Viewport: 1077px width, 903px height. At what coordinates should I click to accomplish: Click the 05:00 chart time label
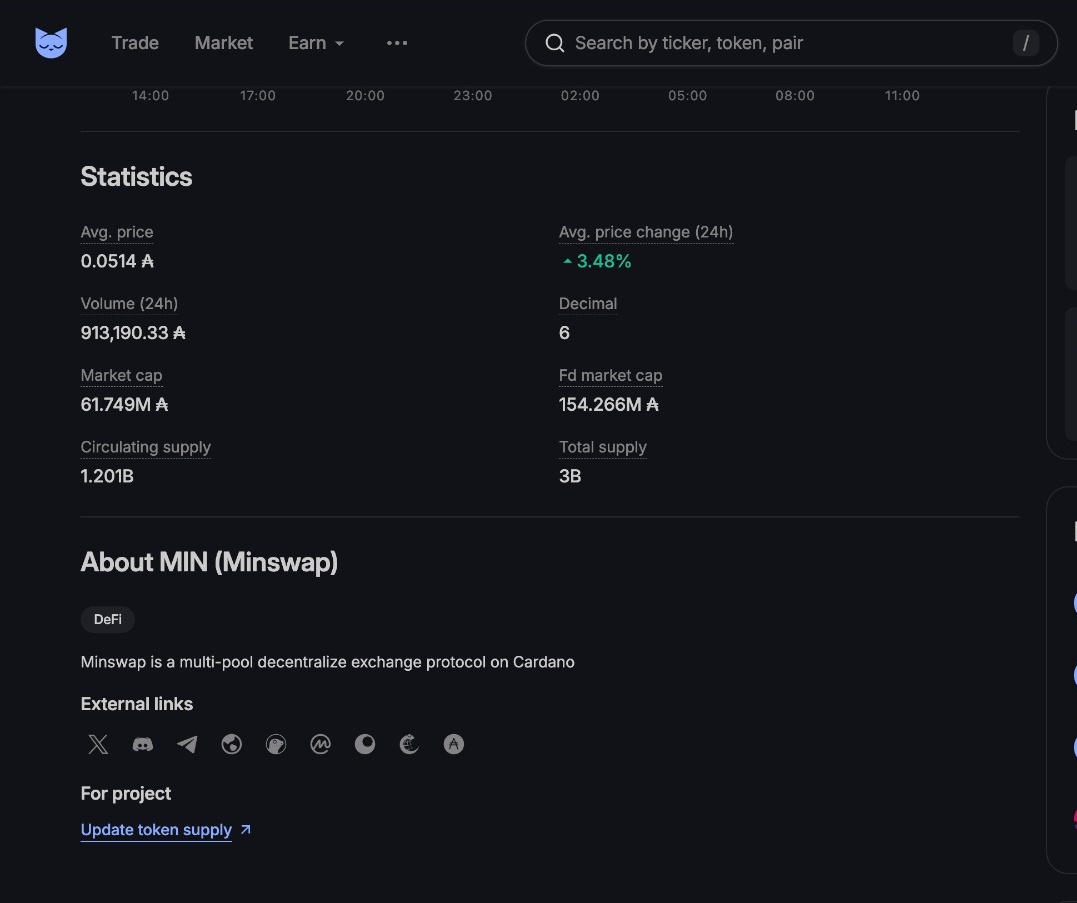(688, 95)
